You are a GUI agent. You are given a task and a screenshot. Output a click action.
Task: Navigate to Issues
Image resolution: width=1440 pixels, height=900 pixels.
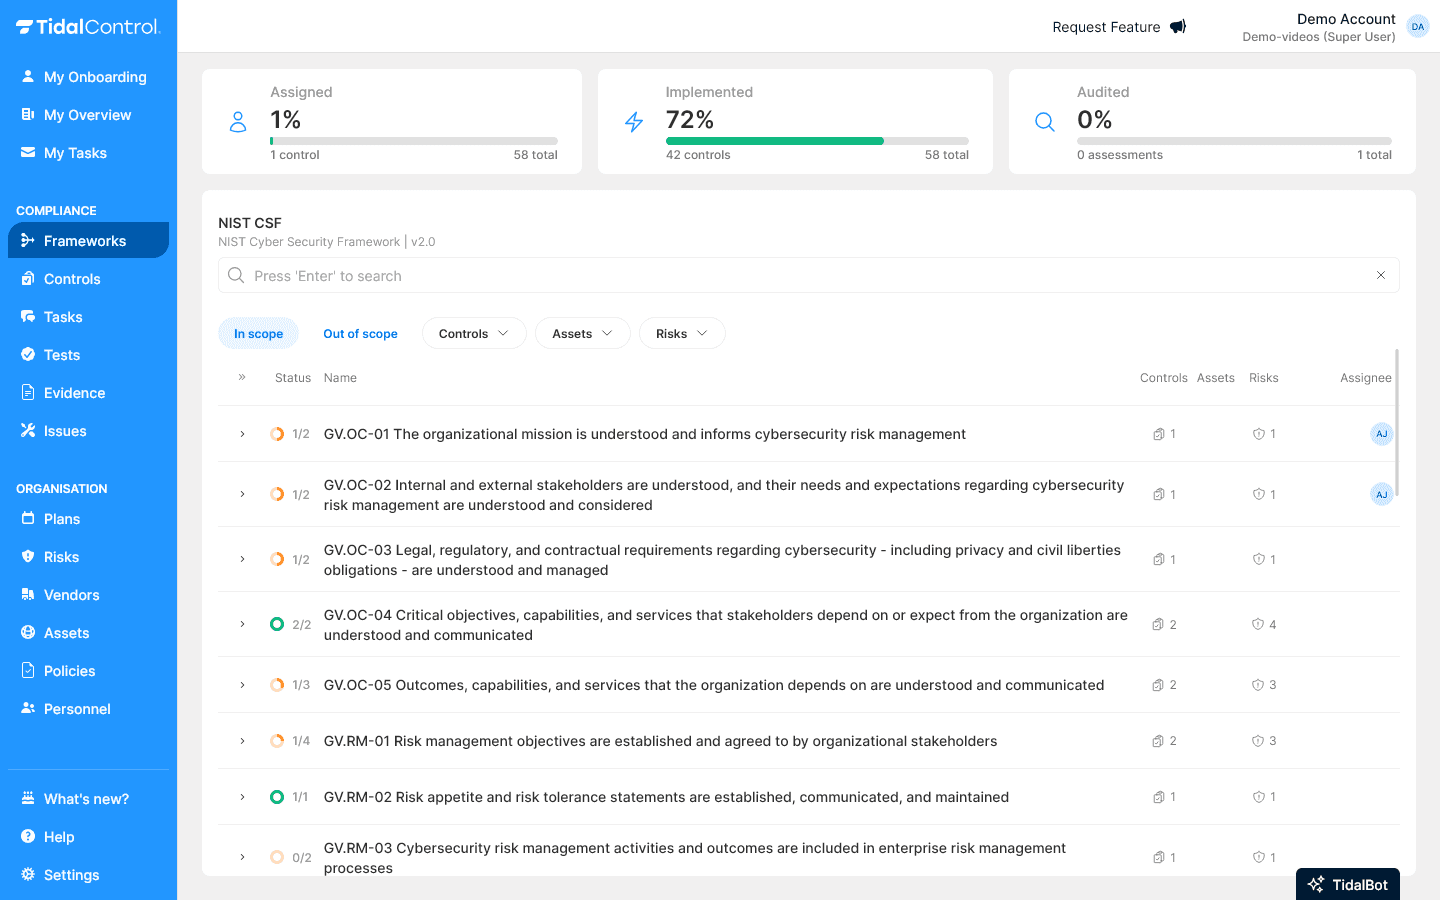(x=63, y=430)
